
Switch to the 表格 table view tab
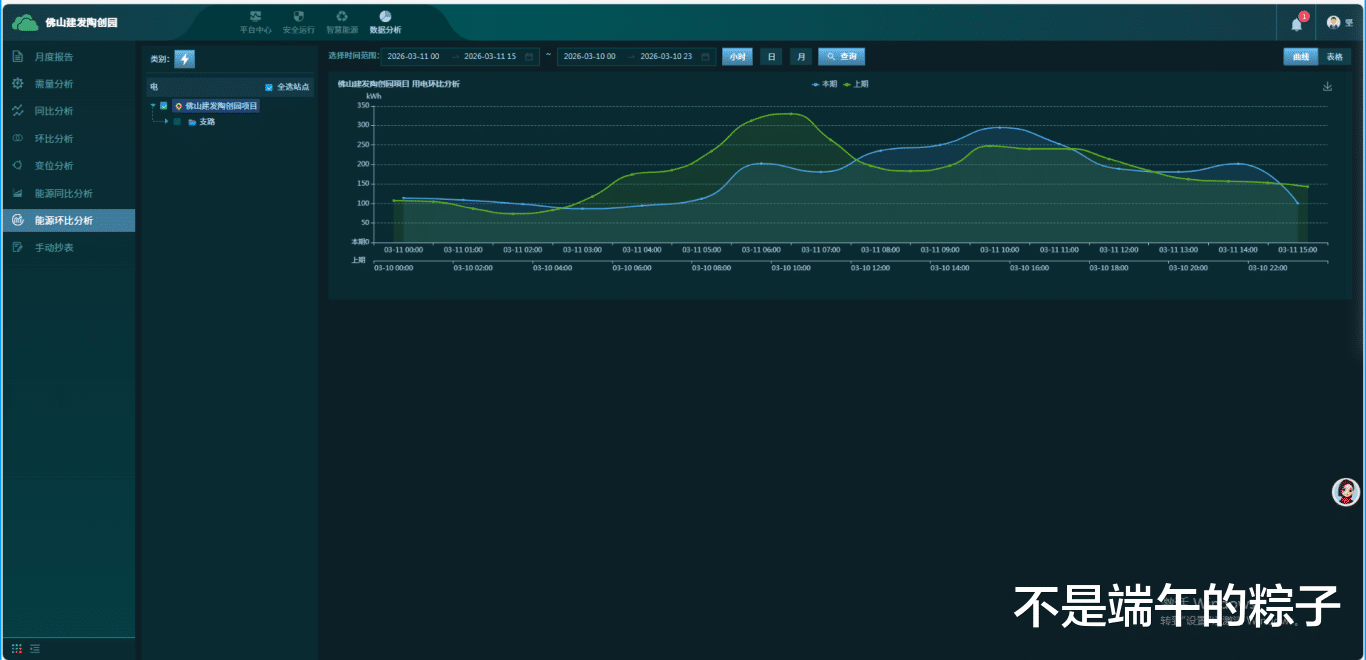point(1334,57)
